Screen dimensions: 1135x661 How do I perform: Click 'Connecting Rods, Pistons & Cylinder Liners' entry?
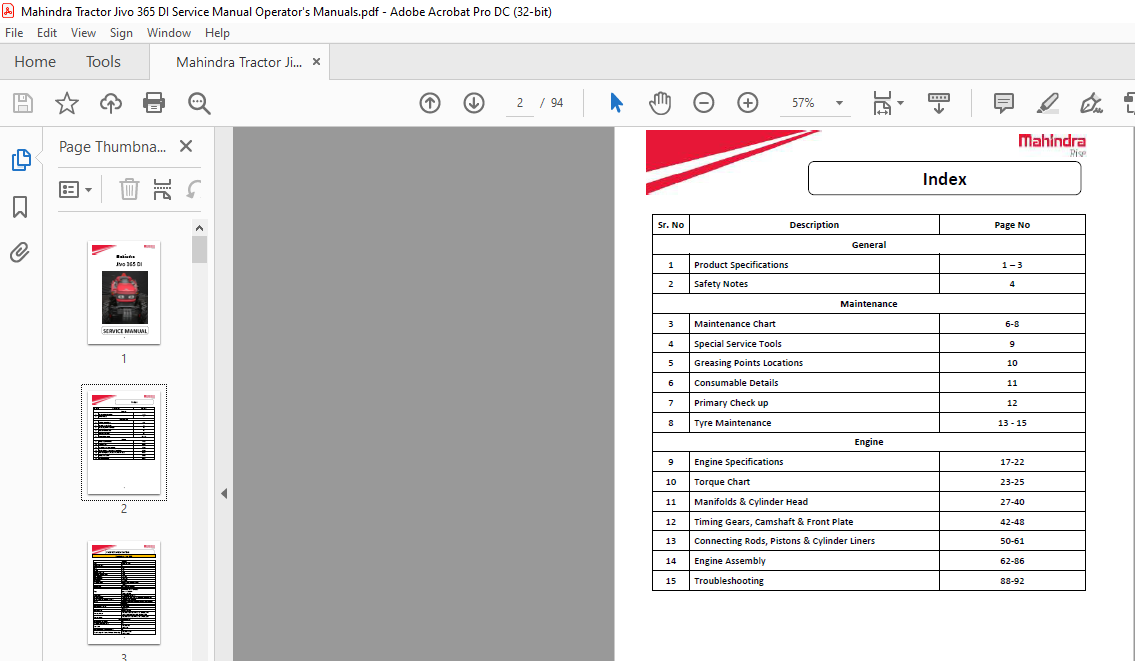[x=784, y=541]
